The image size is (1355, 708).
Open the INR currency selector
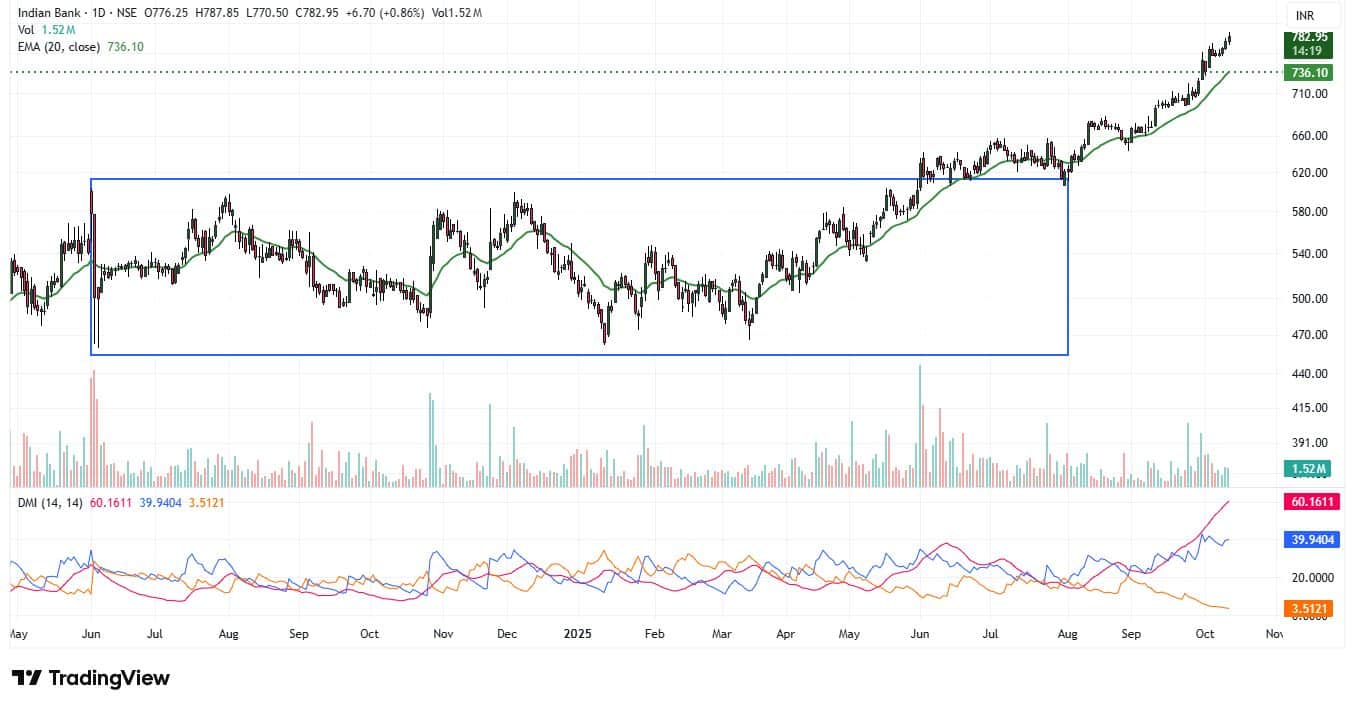tap(1304, 15)
